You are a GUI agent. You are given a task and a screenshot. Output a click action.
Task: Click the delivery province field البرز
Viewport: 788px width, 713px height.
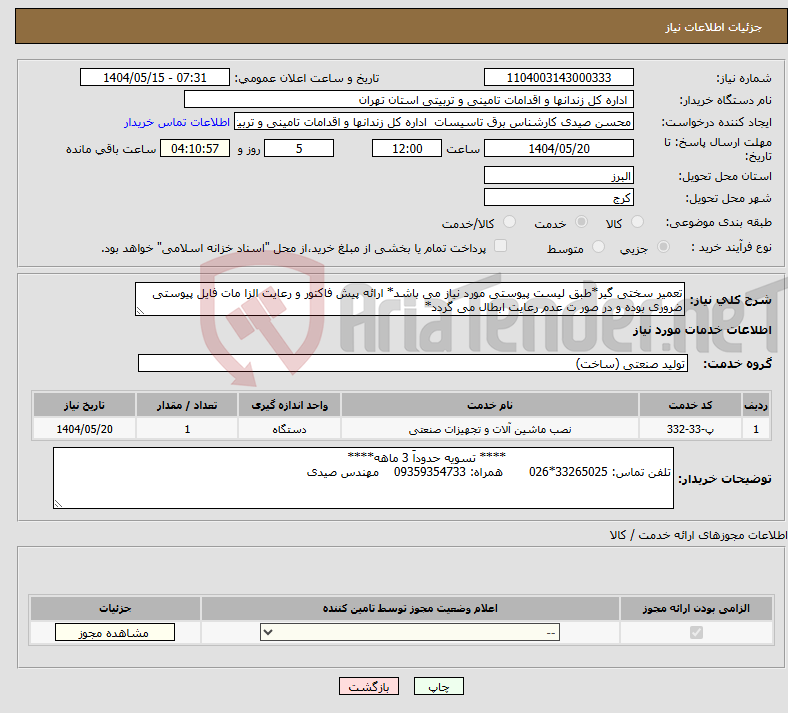point(559,175)
